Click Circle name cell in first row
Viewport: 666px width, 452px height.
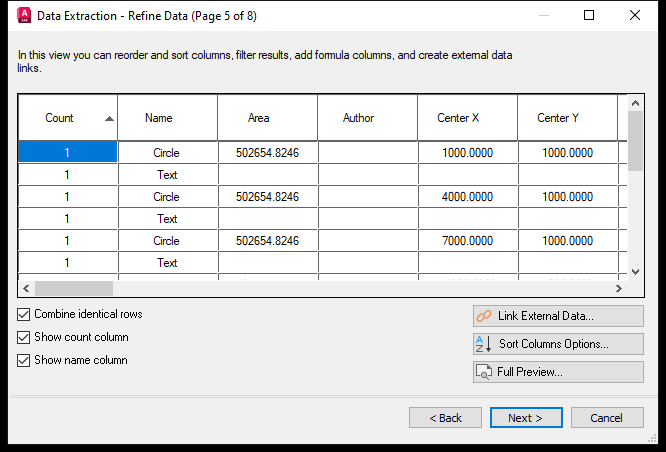click(167, 153)
